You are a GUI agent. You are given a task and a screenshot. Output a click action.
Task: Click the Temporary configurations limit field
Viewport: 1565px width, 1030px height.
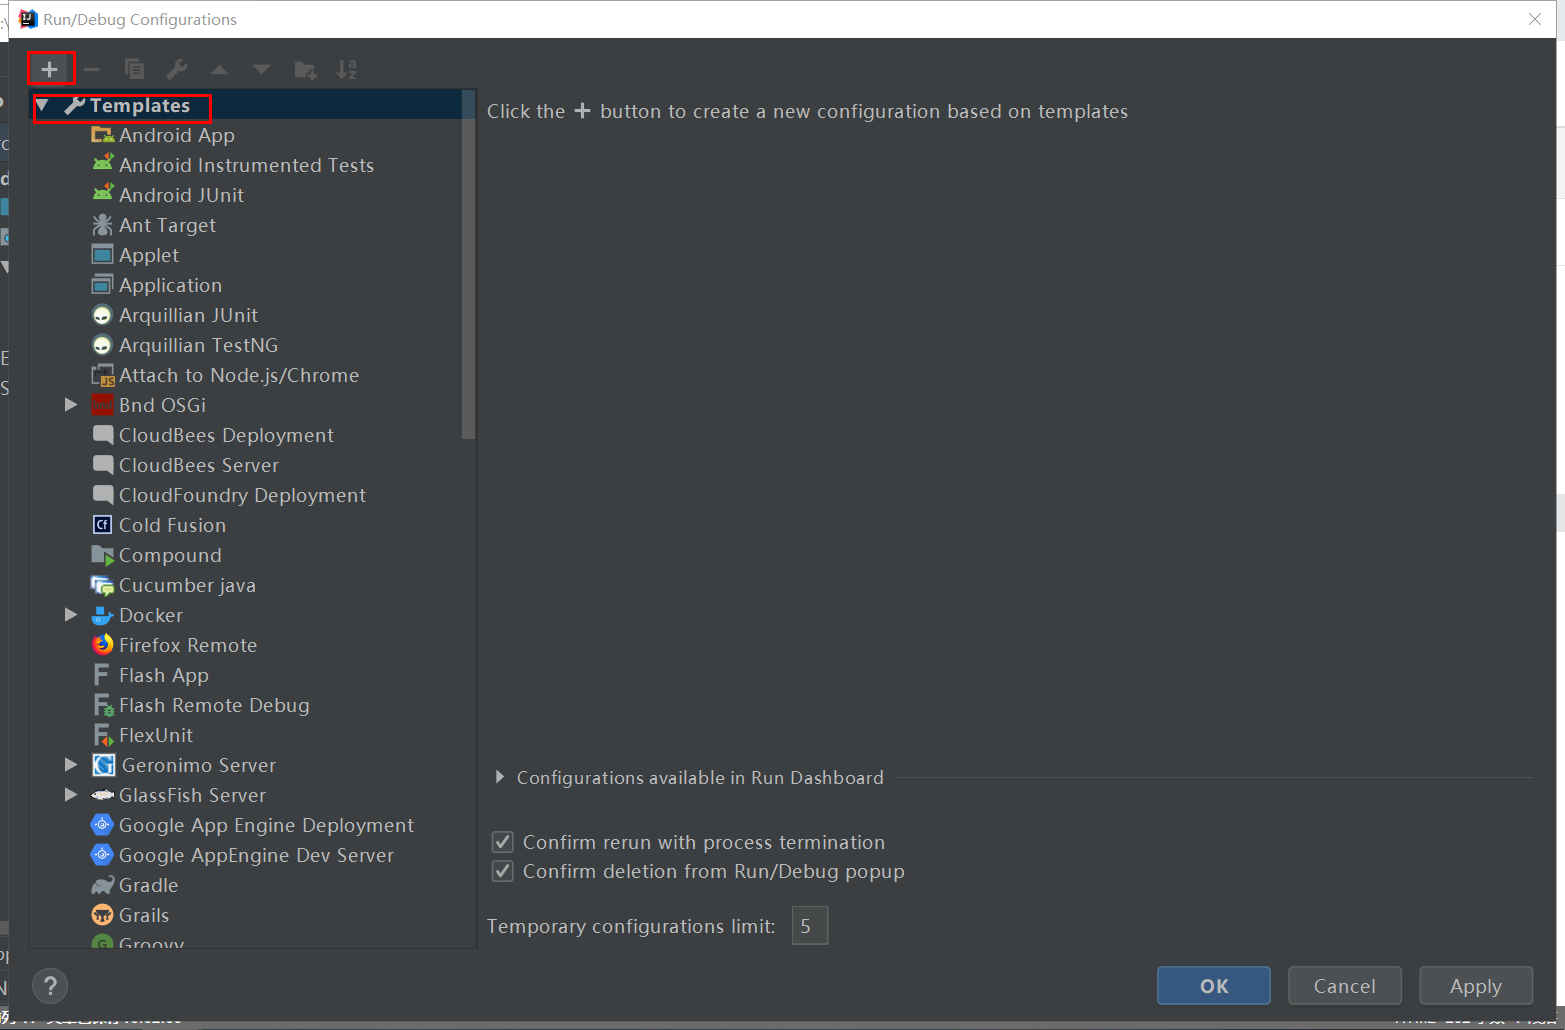[x=810, y=926]
